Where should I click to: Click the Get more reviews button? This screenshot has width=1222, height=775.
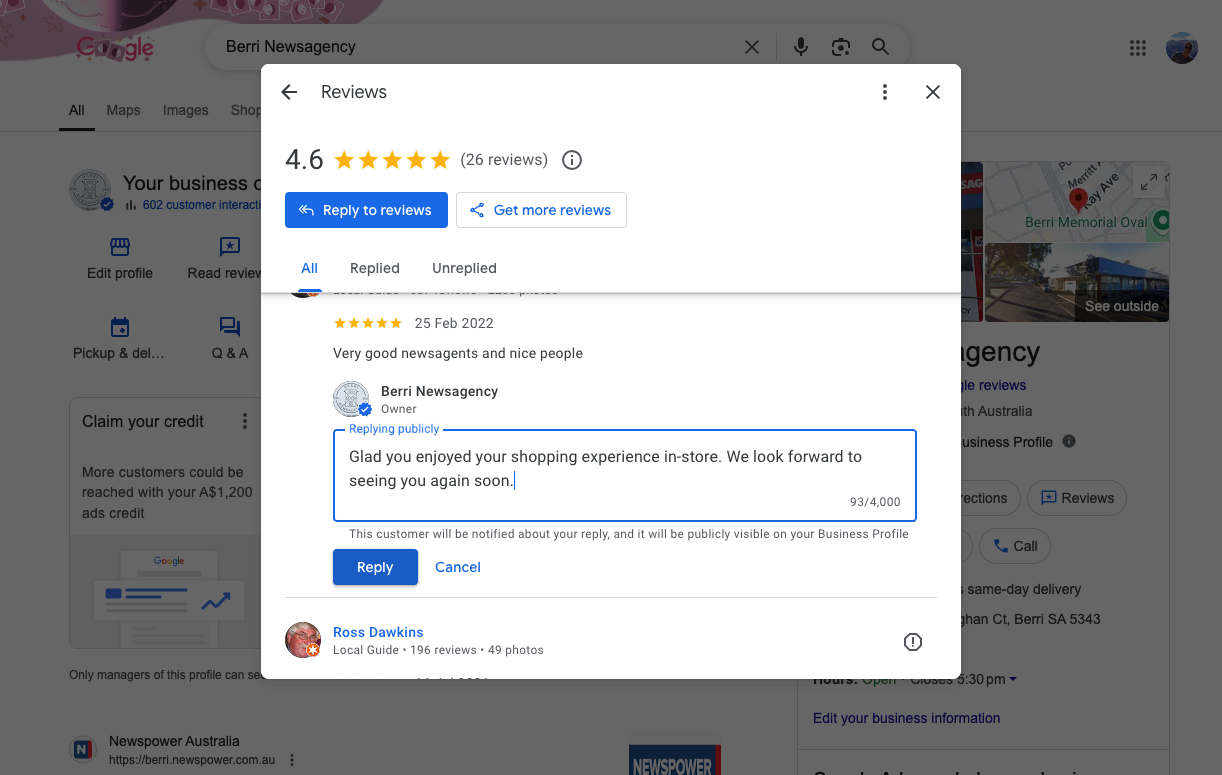tap(541, 210)
